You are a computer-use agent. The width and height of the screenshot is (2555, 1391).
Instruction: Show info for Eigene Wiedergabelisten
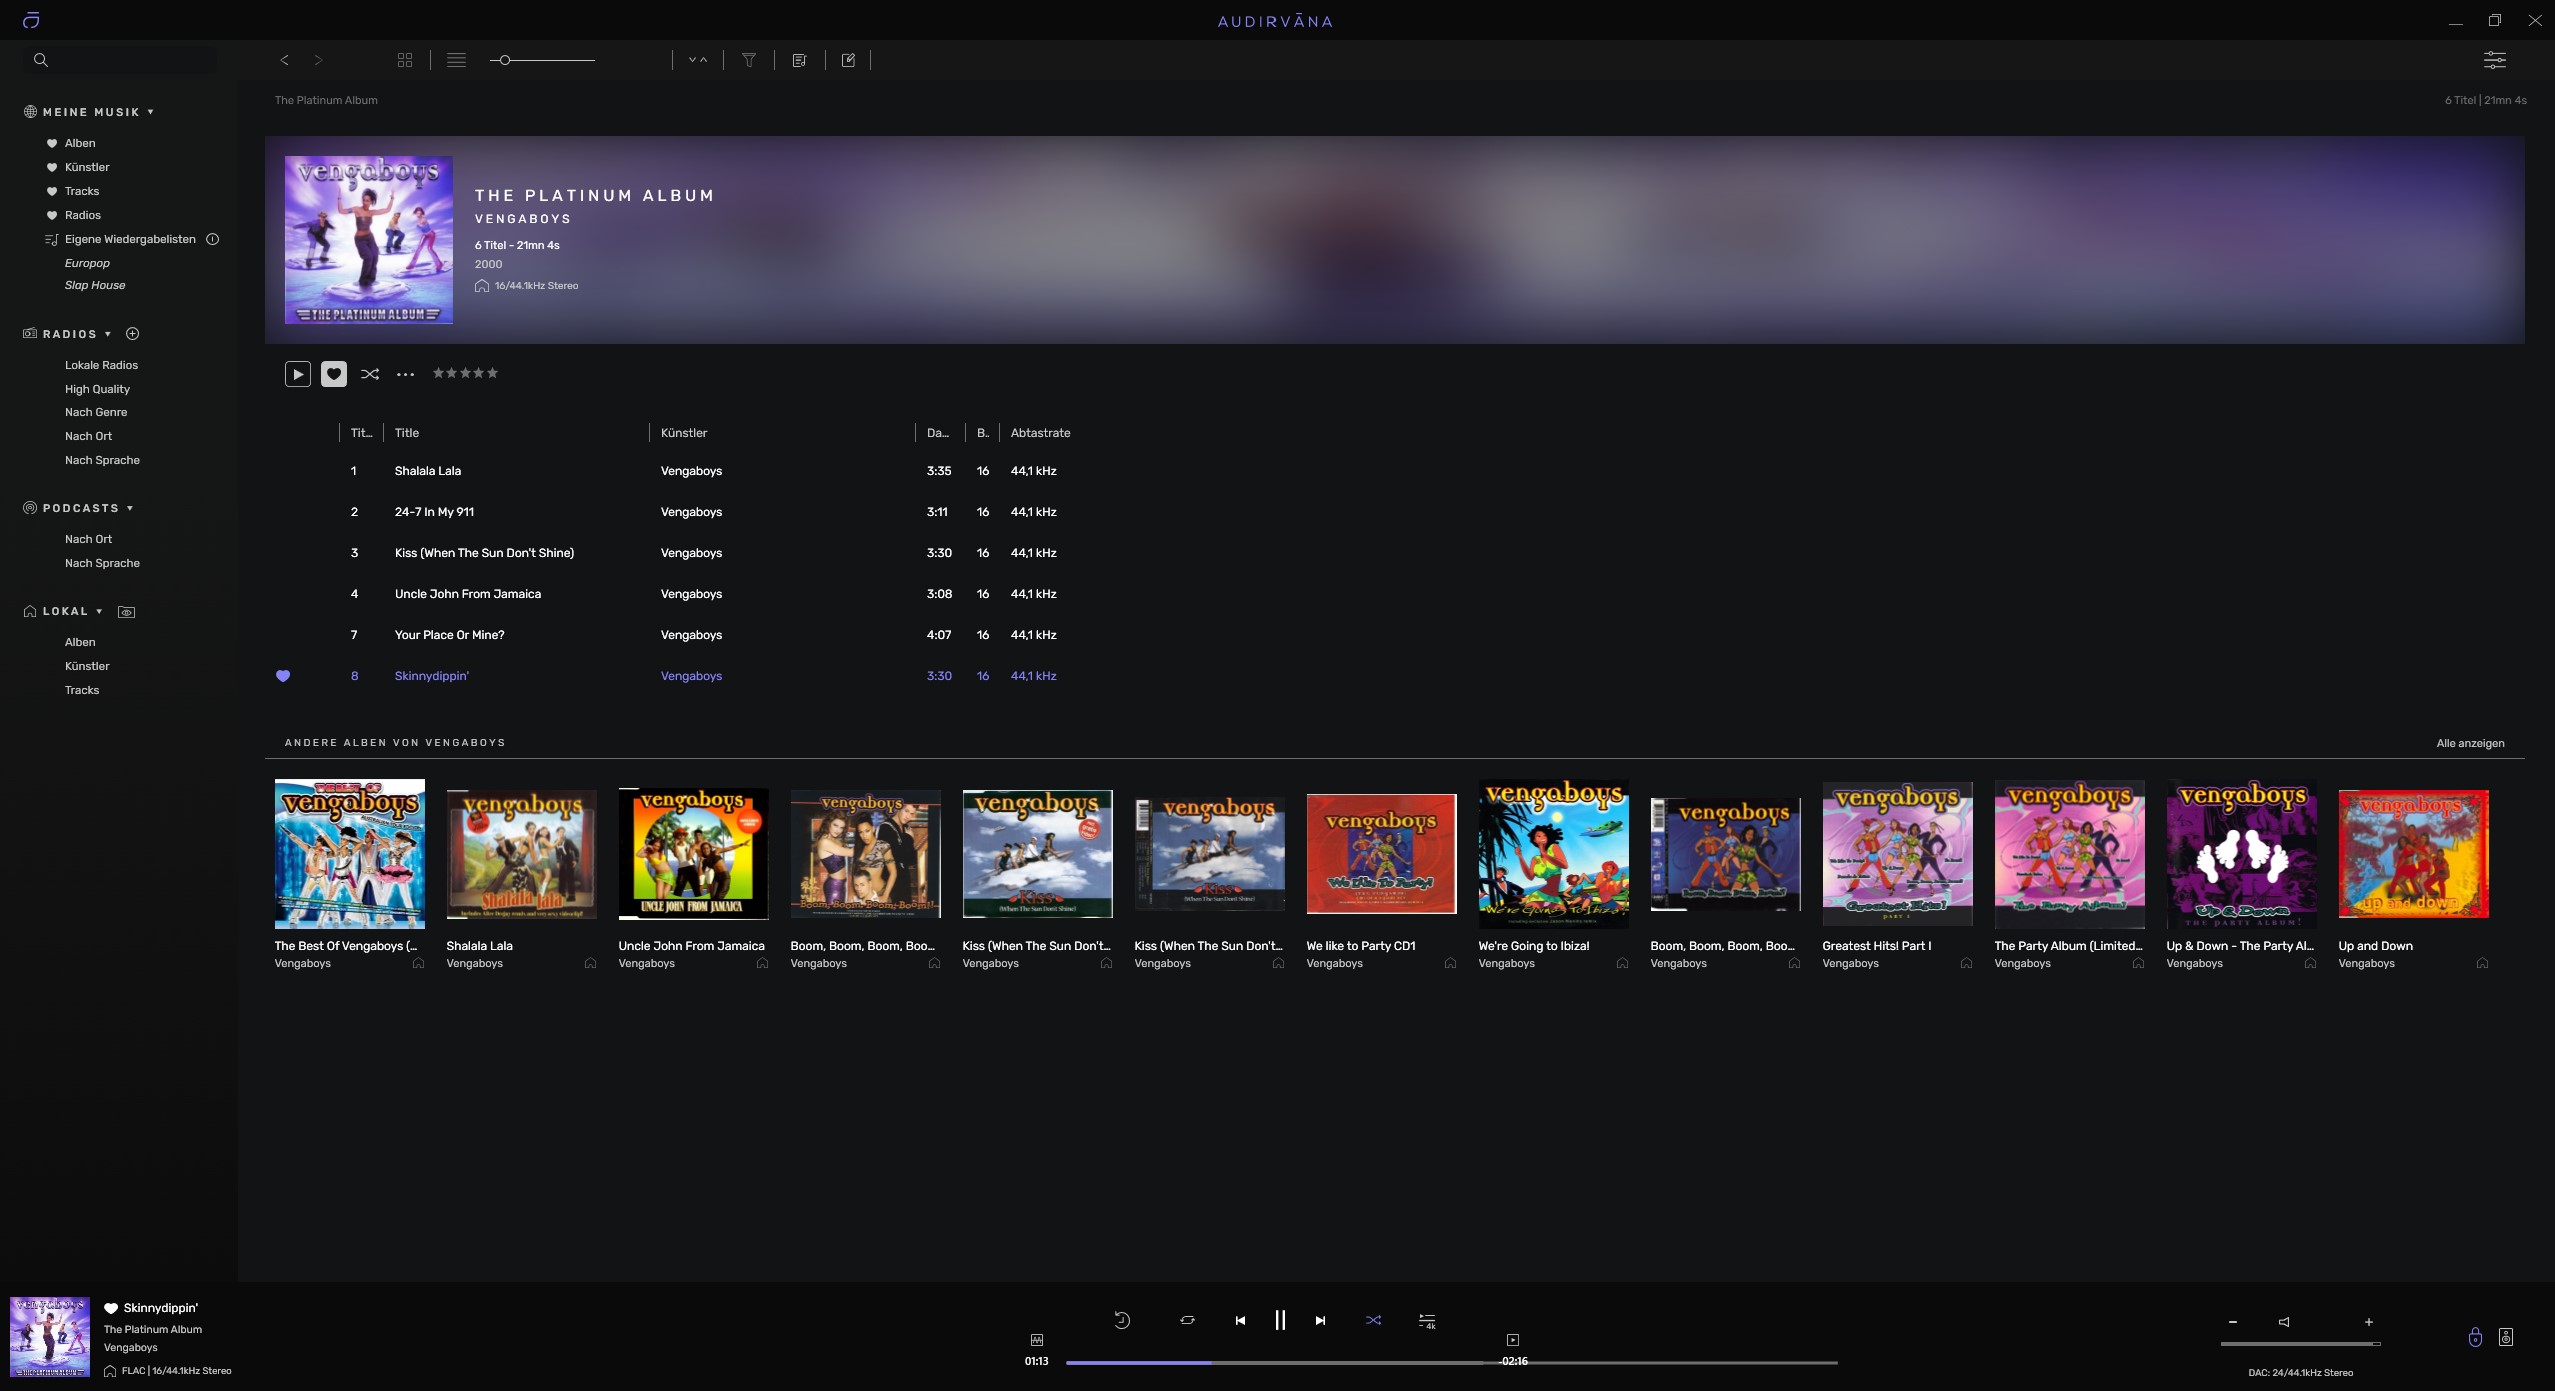(212, 239)
